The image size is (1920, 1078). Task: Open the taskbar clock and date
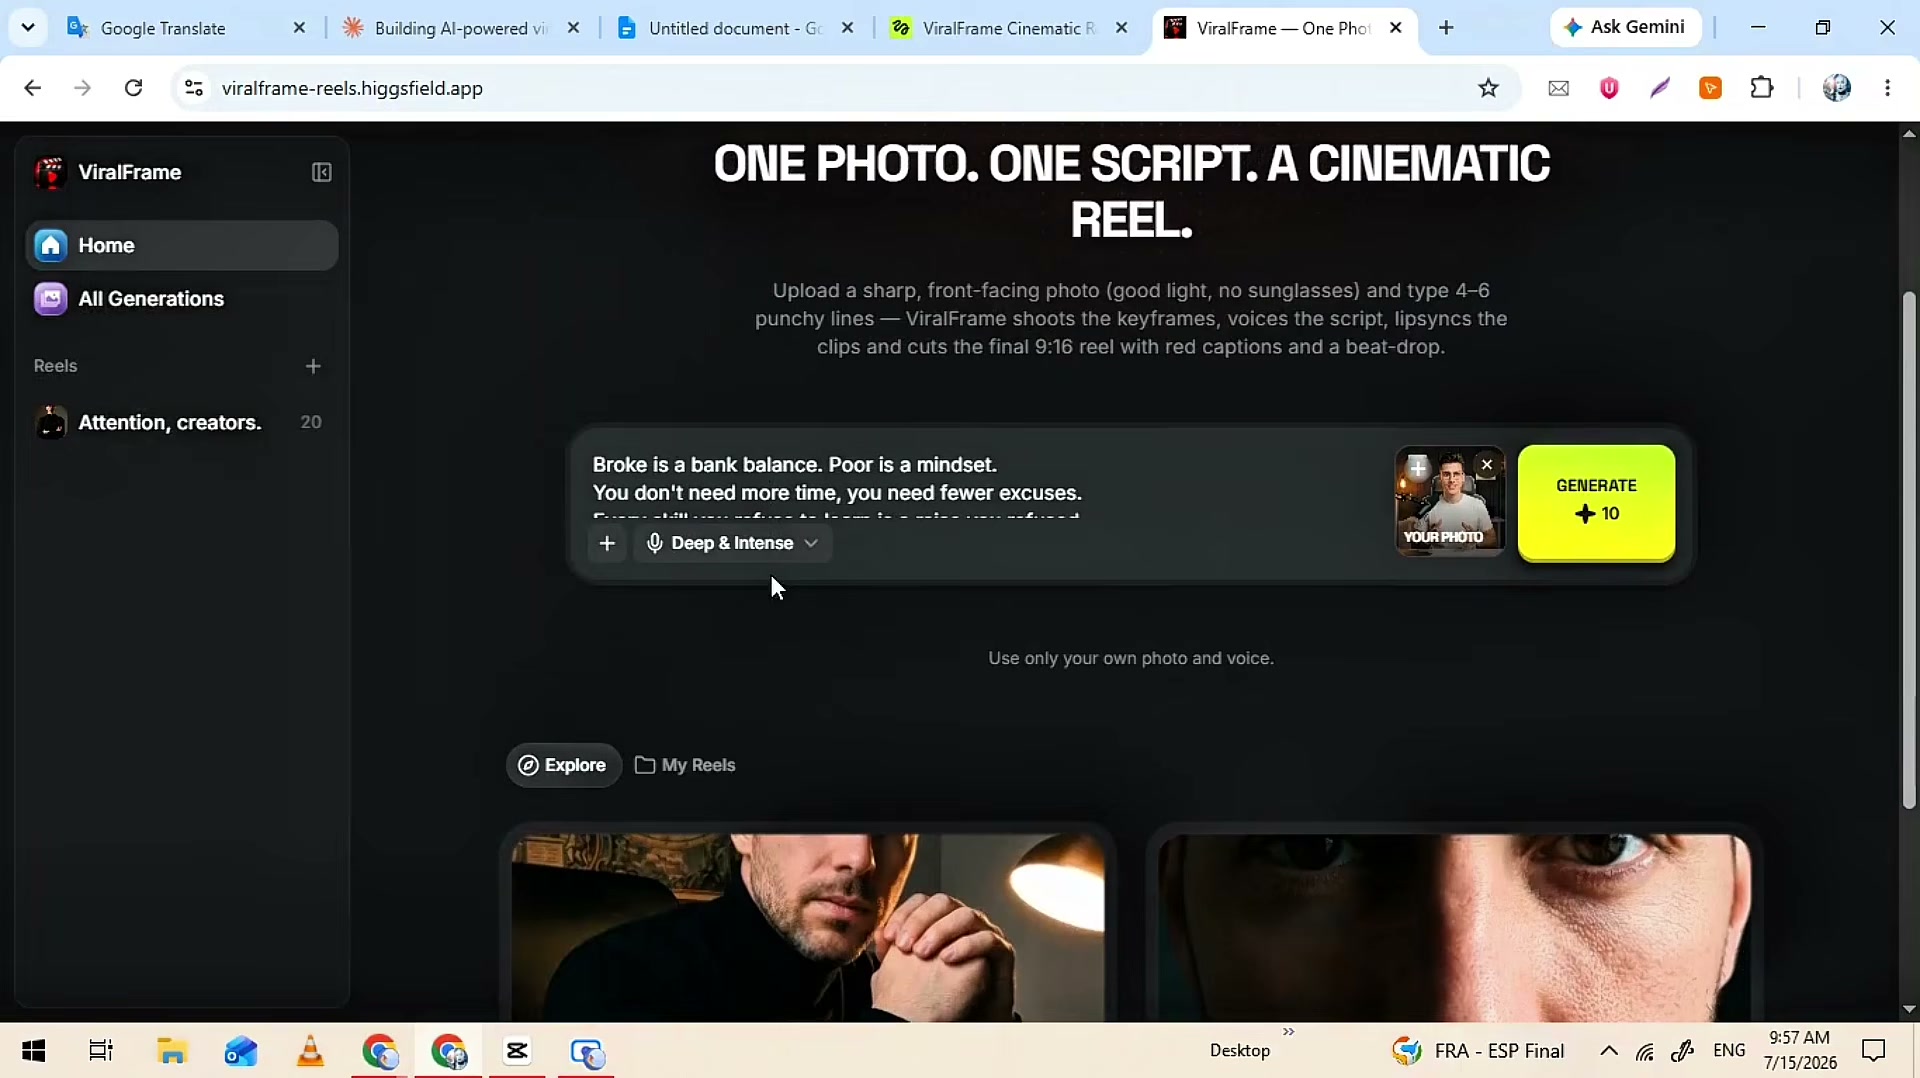click(x=1800, y=1050)
